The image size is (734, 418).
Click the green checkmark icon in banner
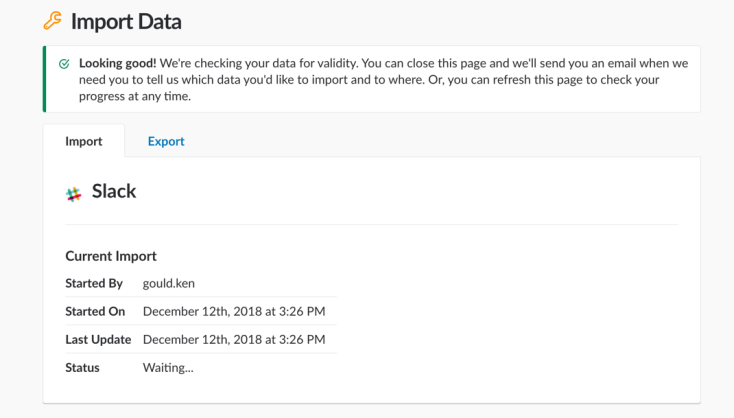64,62
